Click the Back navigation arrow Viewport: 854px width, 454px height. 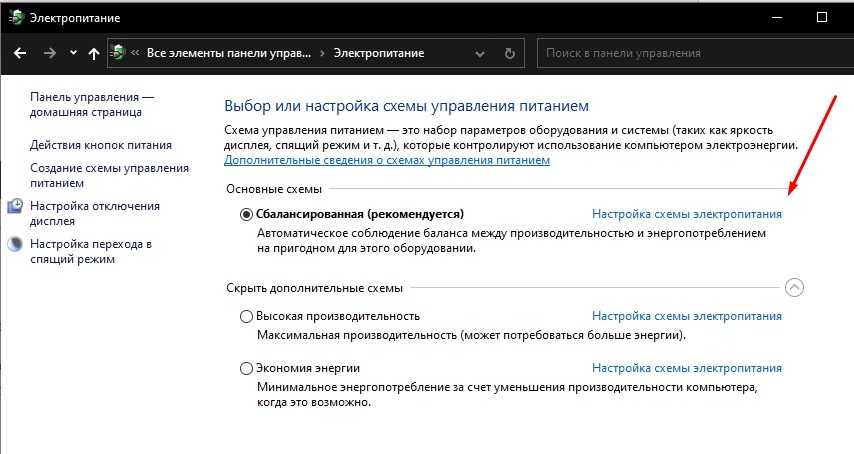coord(20,53)
